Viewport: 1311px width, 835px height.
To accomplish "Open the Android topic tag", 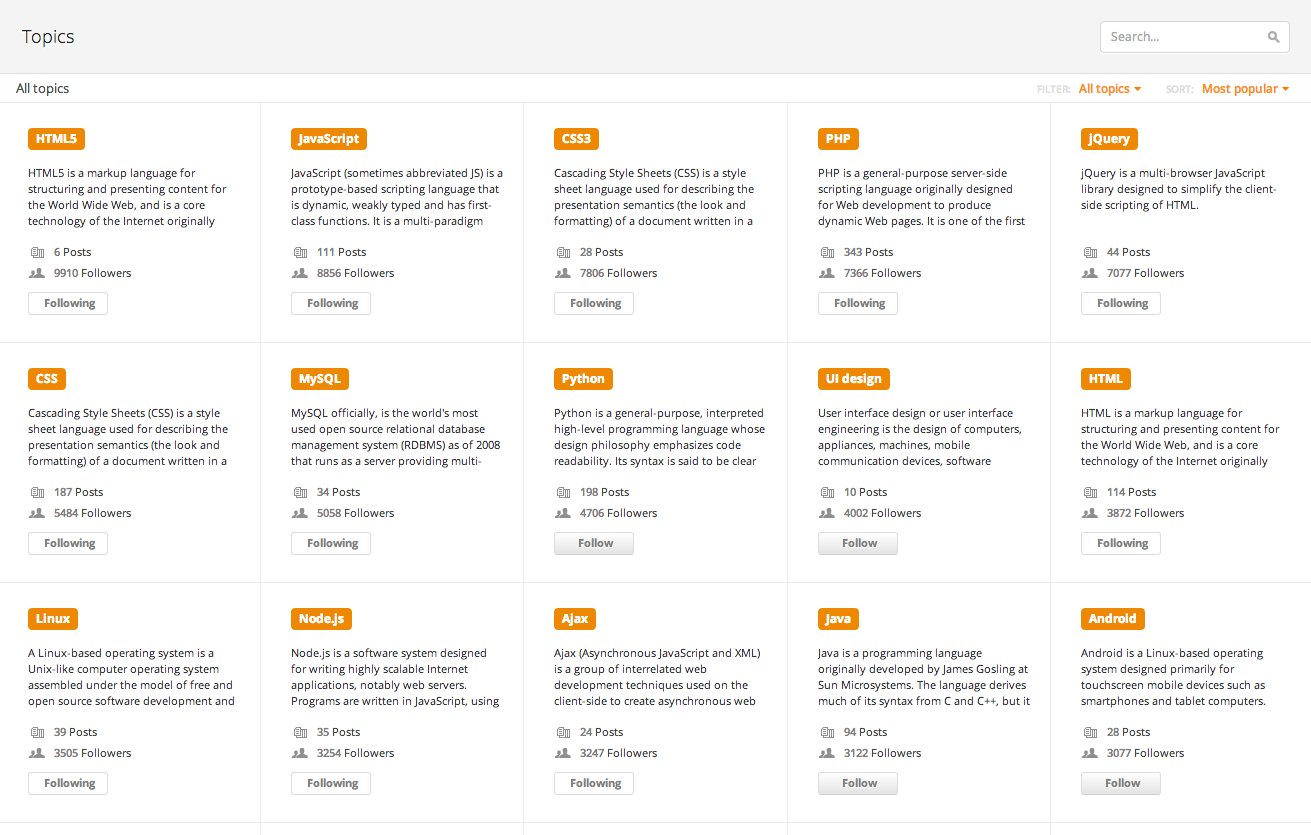I will pyautogui.click(x=1113, y=619).
